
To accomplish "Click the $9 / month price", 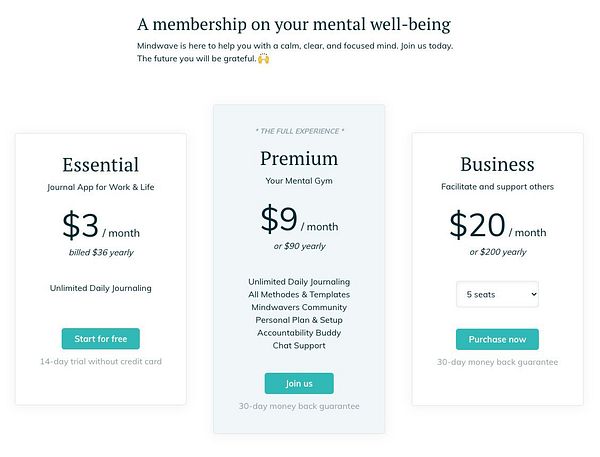I will tap(299, 220).
